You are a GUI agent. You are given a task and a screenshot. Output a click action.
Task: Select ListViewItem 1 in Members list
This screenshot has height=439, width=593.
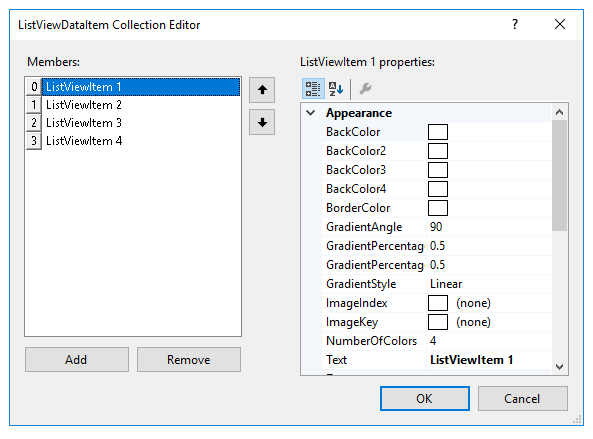(141, 87)
